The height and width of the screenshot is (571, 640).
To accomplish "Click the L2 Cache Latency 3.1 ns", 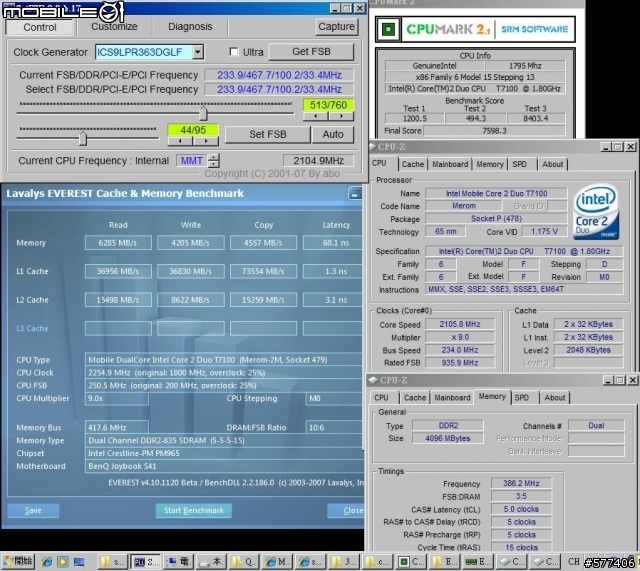I will [333, 300].
